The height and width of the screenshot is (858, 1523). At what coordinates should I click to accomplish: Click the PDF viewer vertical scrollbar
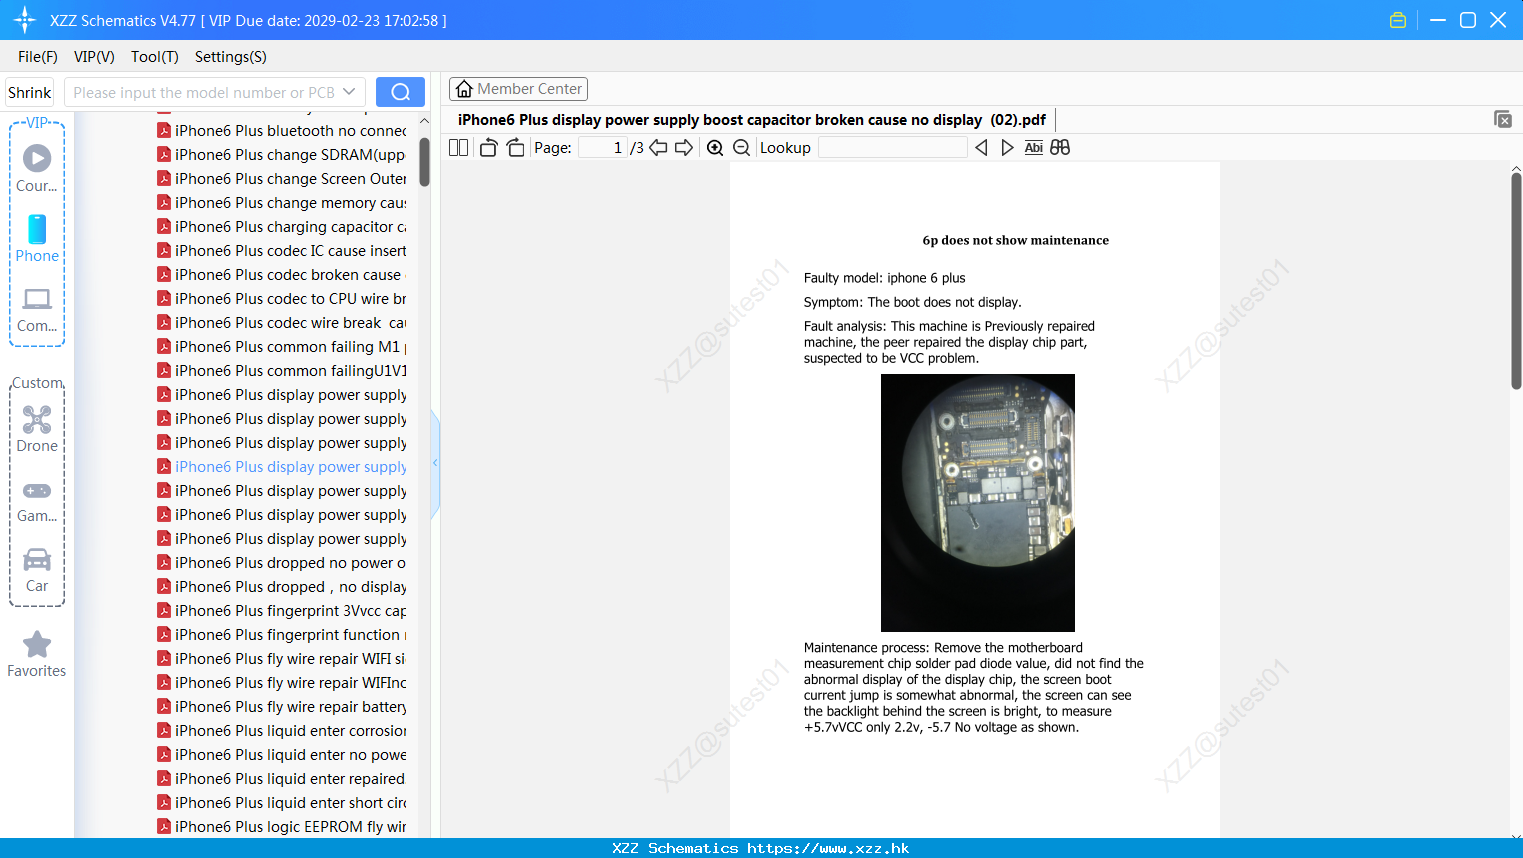(1516, 280)
